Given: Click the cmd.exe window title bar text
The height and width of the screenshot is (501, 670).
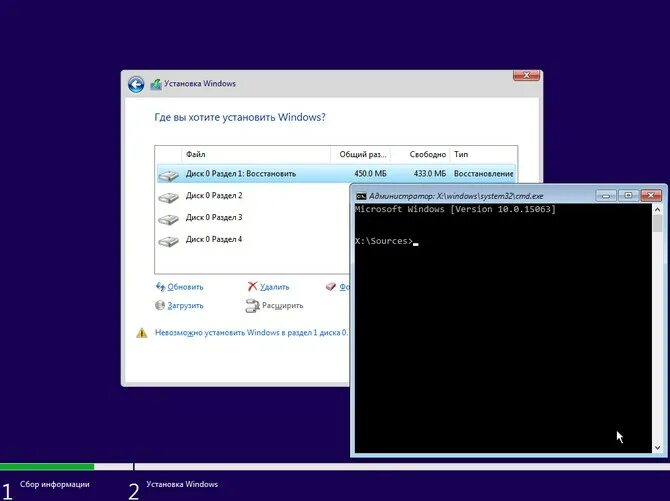Looking at the screenshot, I should coord(456,196).
